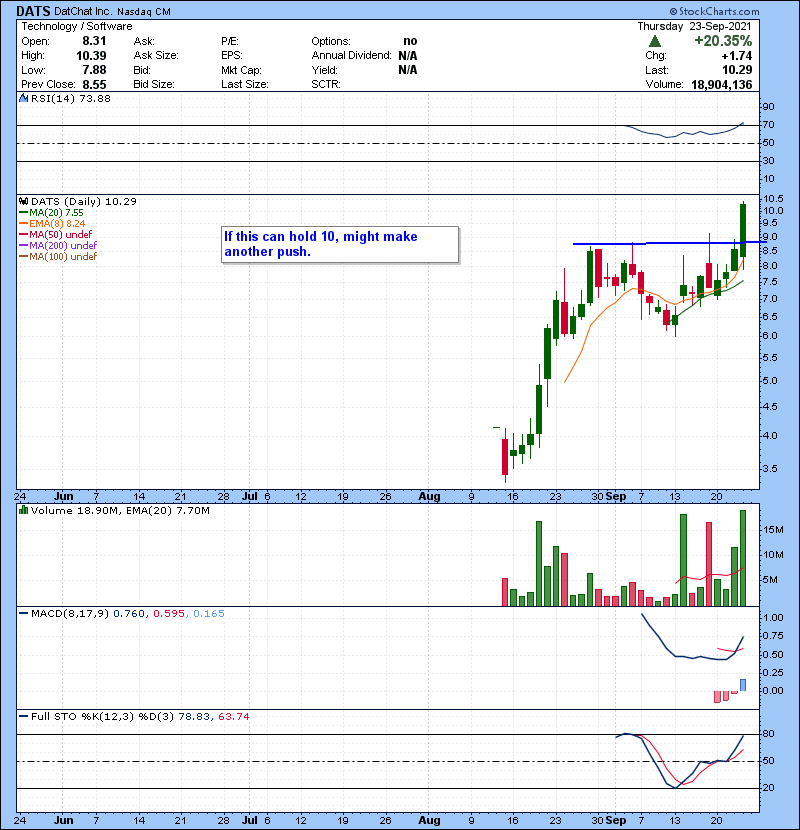Click the 'SCTR:' label
800x830 pixels.
click(x=326, y=85)
